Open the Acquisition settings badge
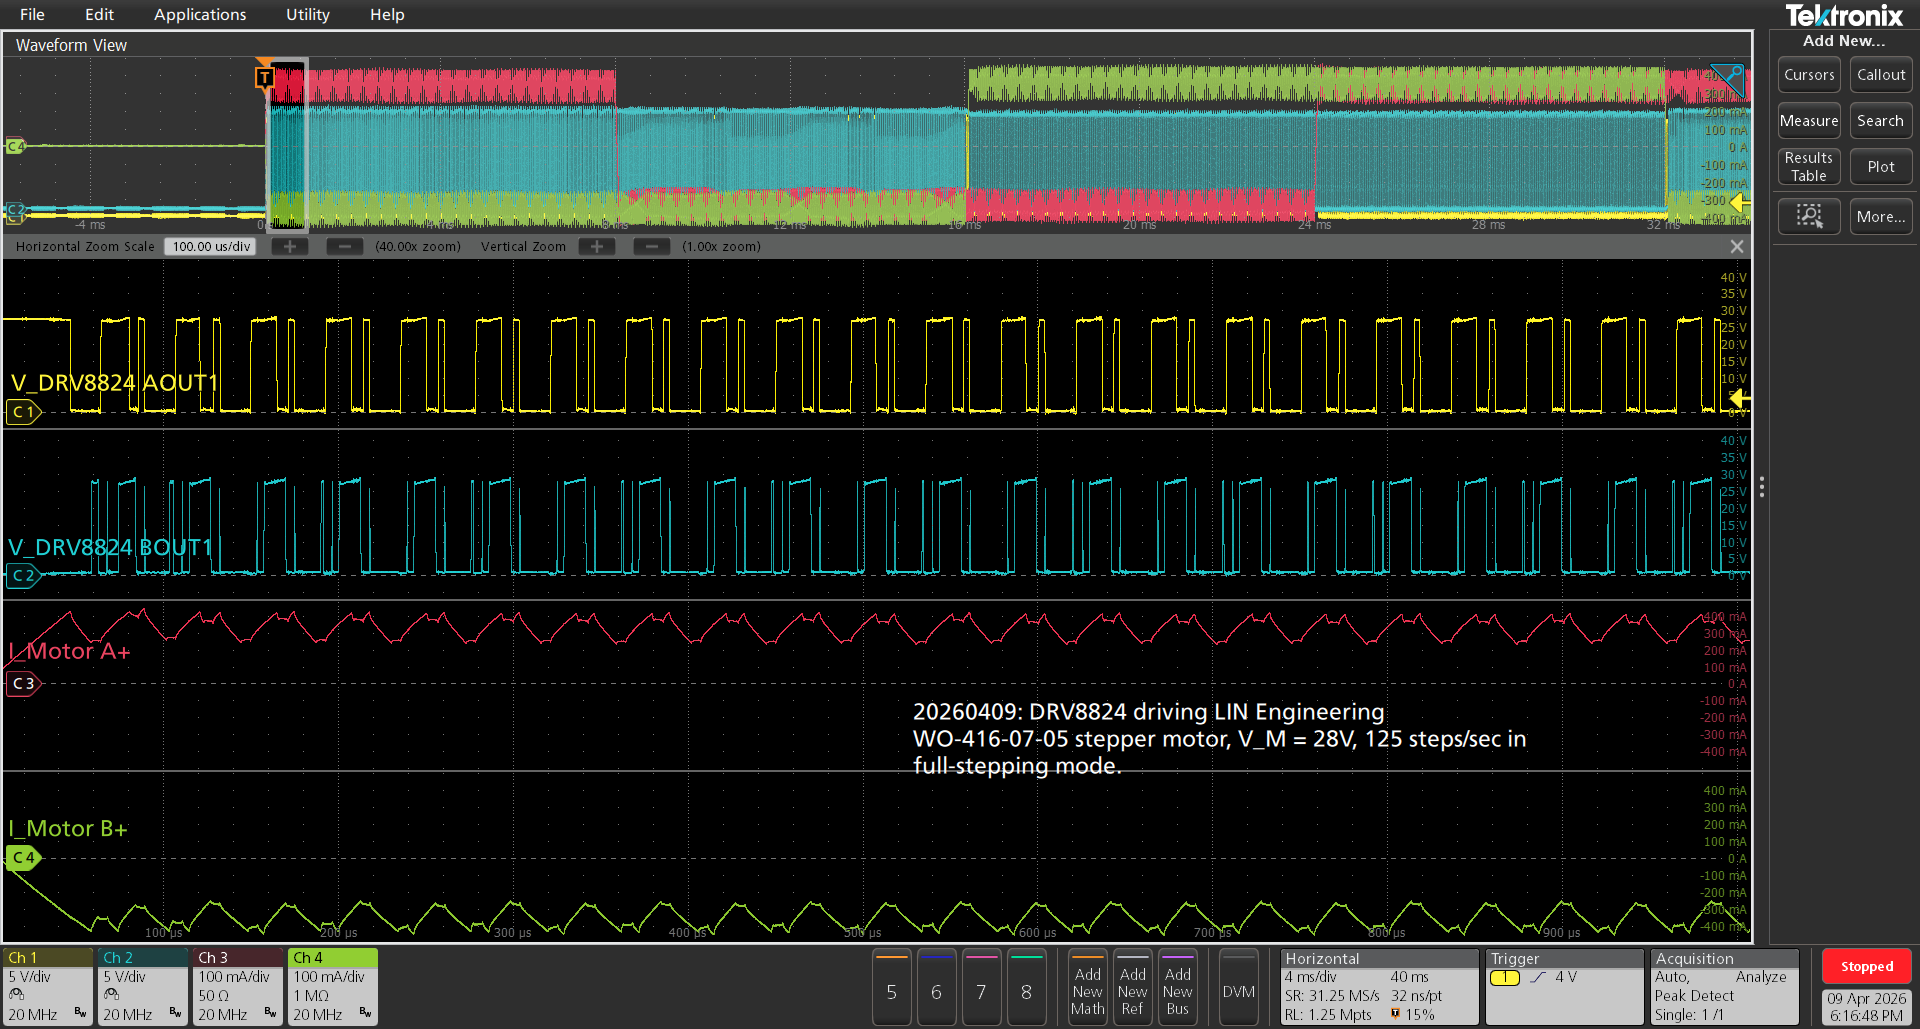This screenshot has width=1920, height=1029. [x=1725, y=987]
